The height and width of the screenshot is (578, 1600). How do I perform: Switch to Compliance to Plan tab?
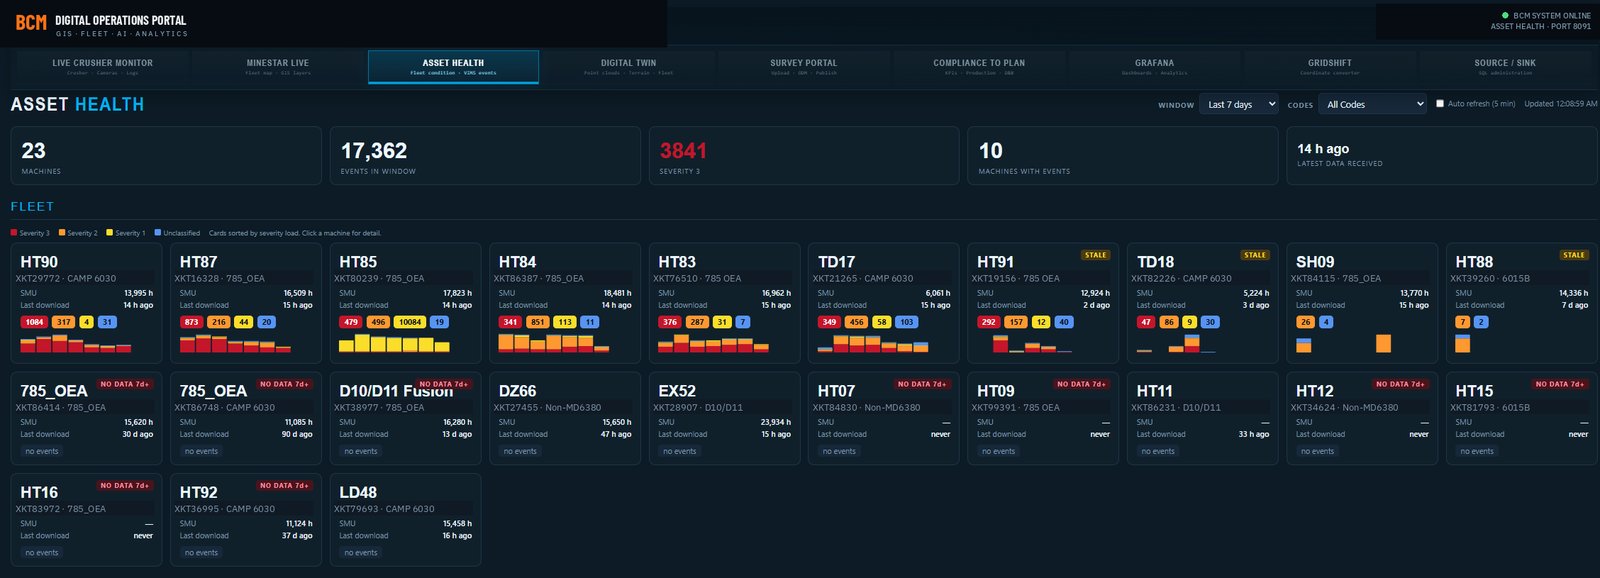click(x=979, y=66)
